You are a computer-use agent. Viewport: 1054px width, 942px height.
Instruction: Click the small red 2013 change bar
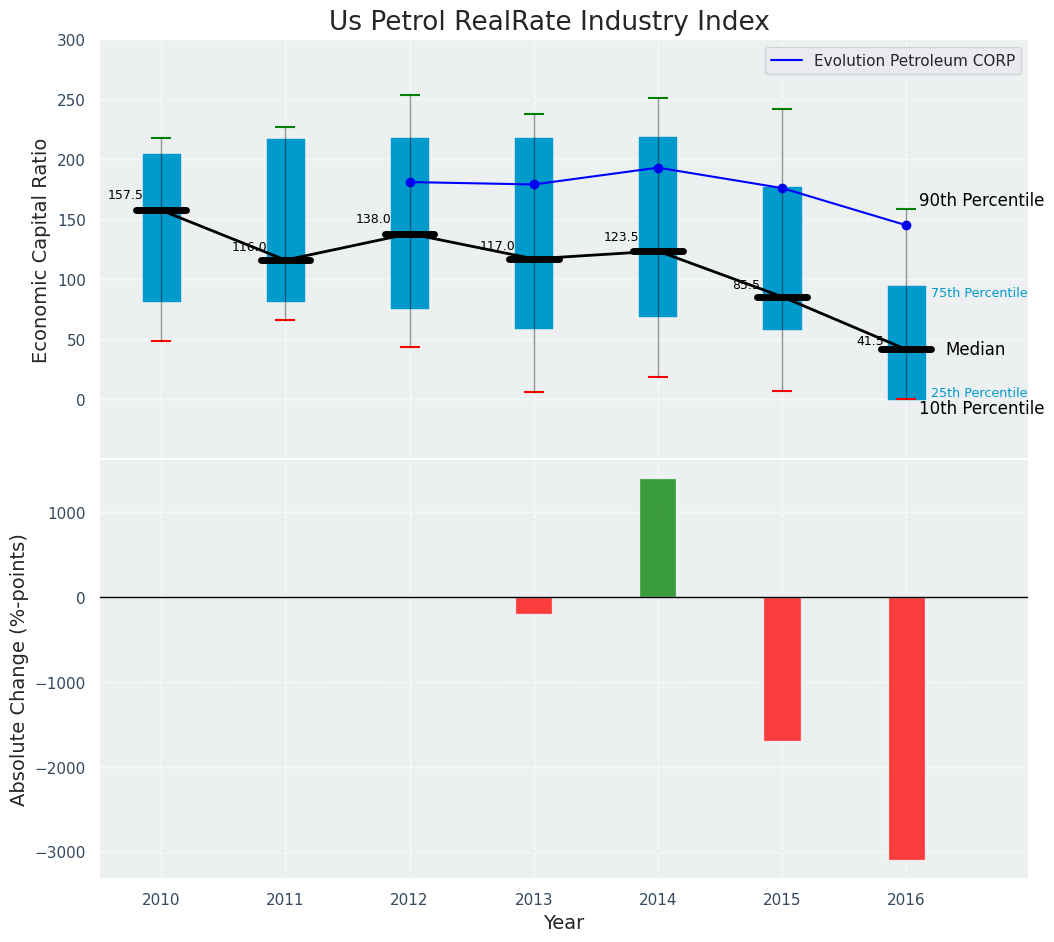tap(534, 605)
